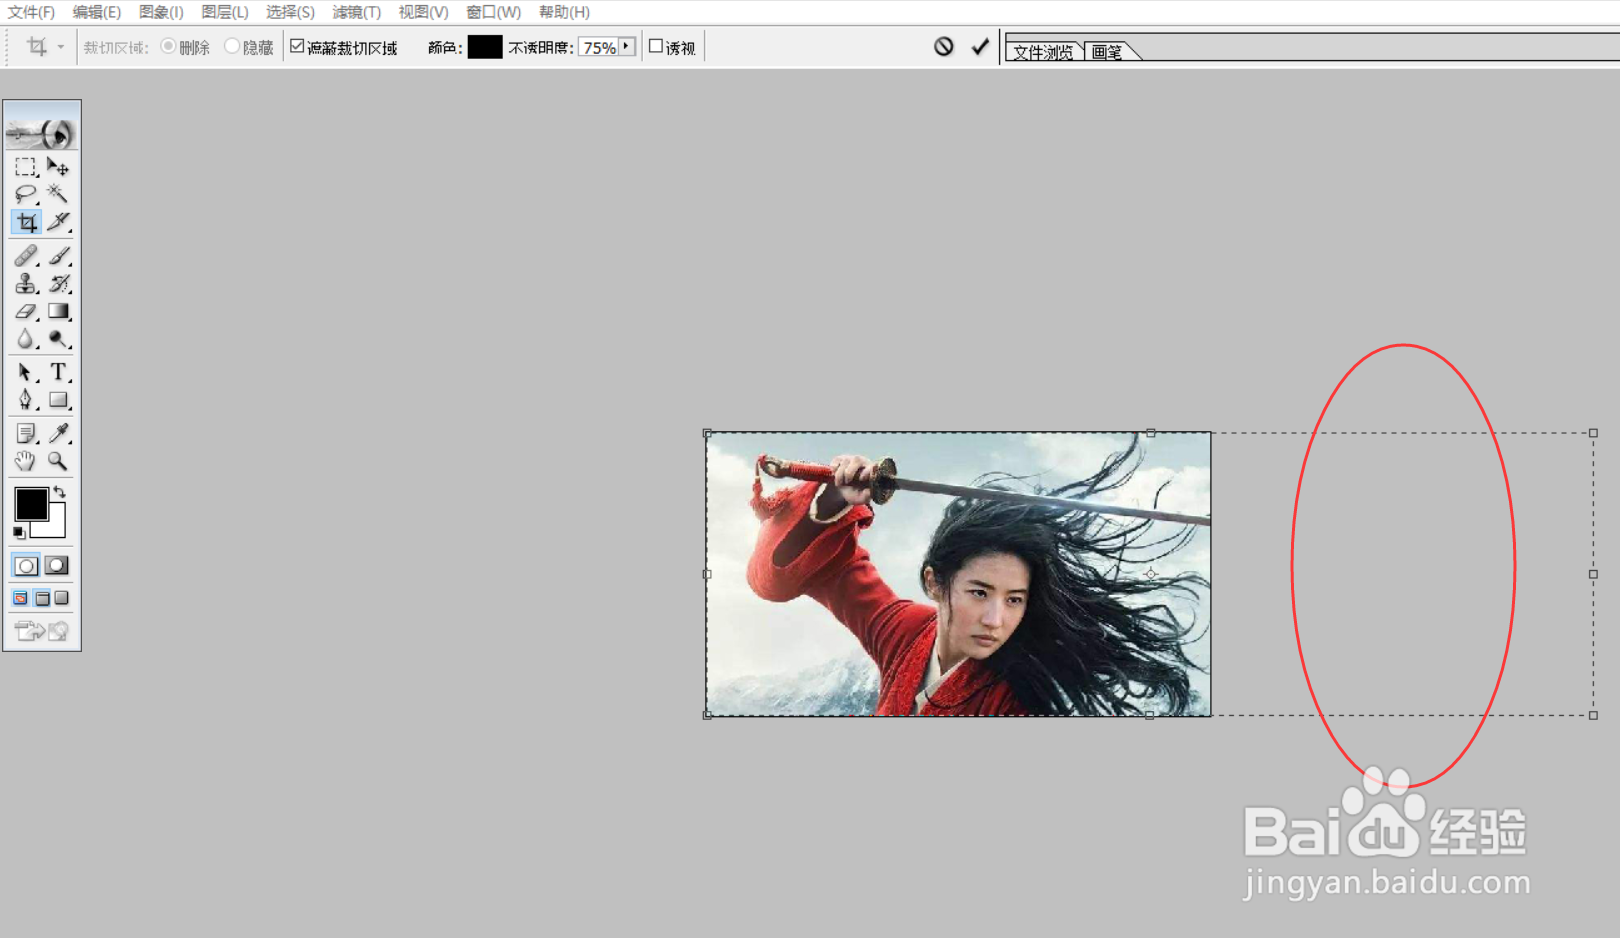Click the crop box top-right corner handle
1620x938 pixels.
coord(1593,433)
